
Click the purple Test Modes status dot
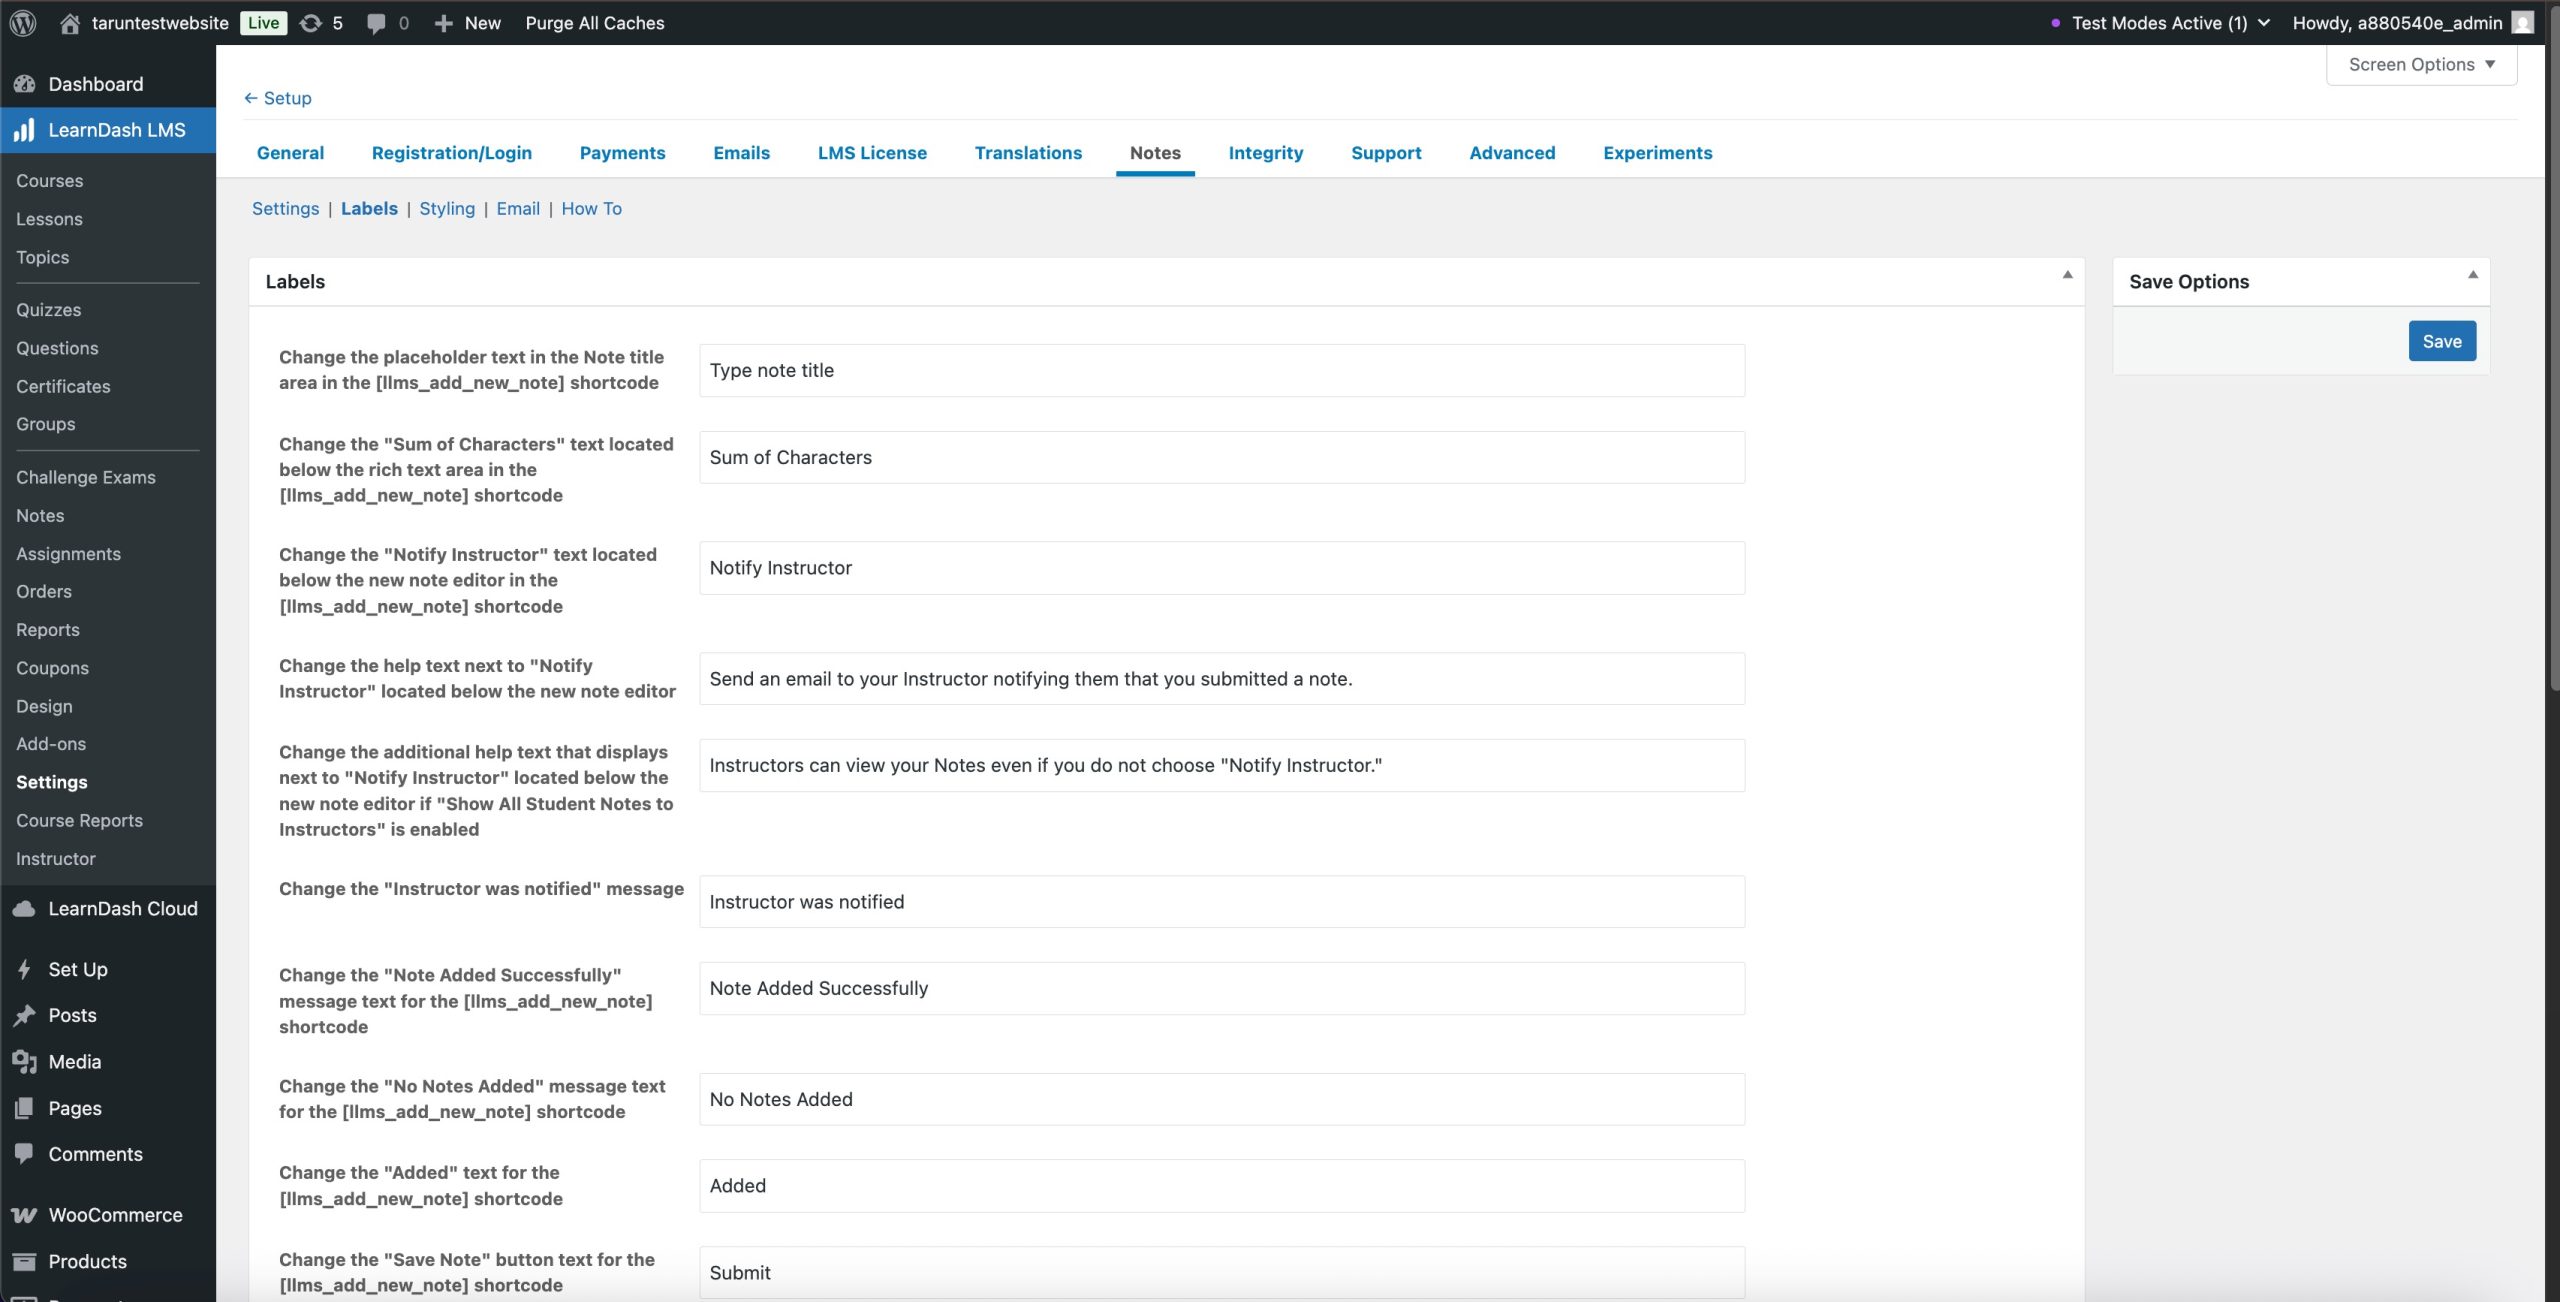tap(2055, 23)
